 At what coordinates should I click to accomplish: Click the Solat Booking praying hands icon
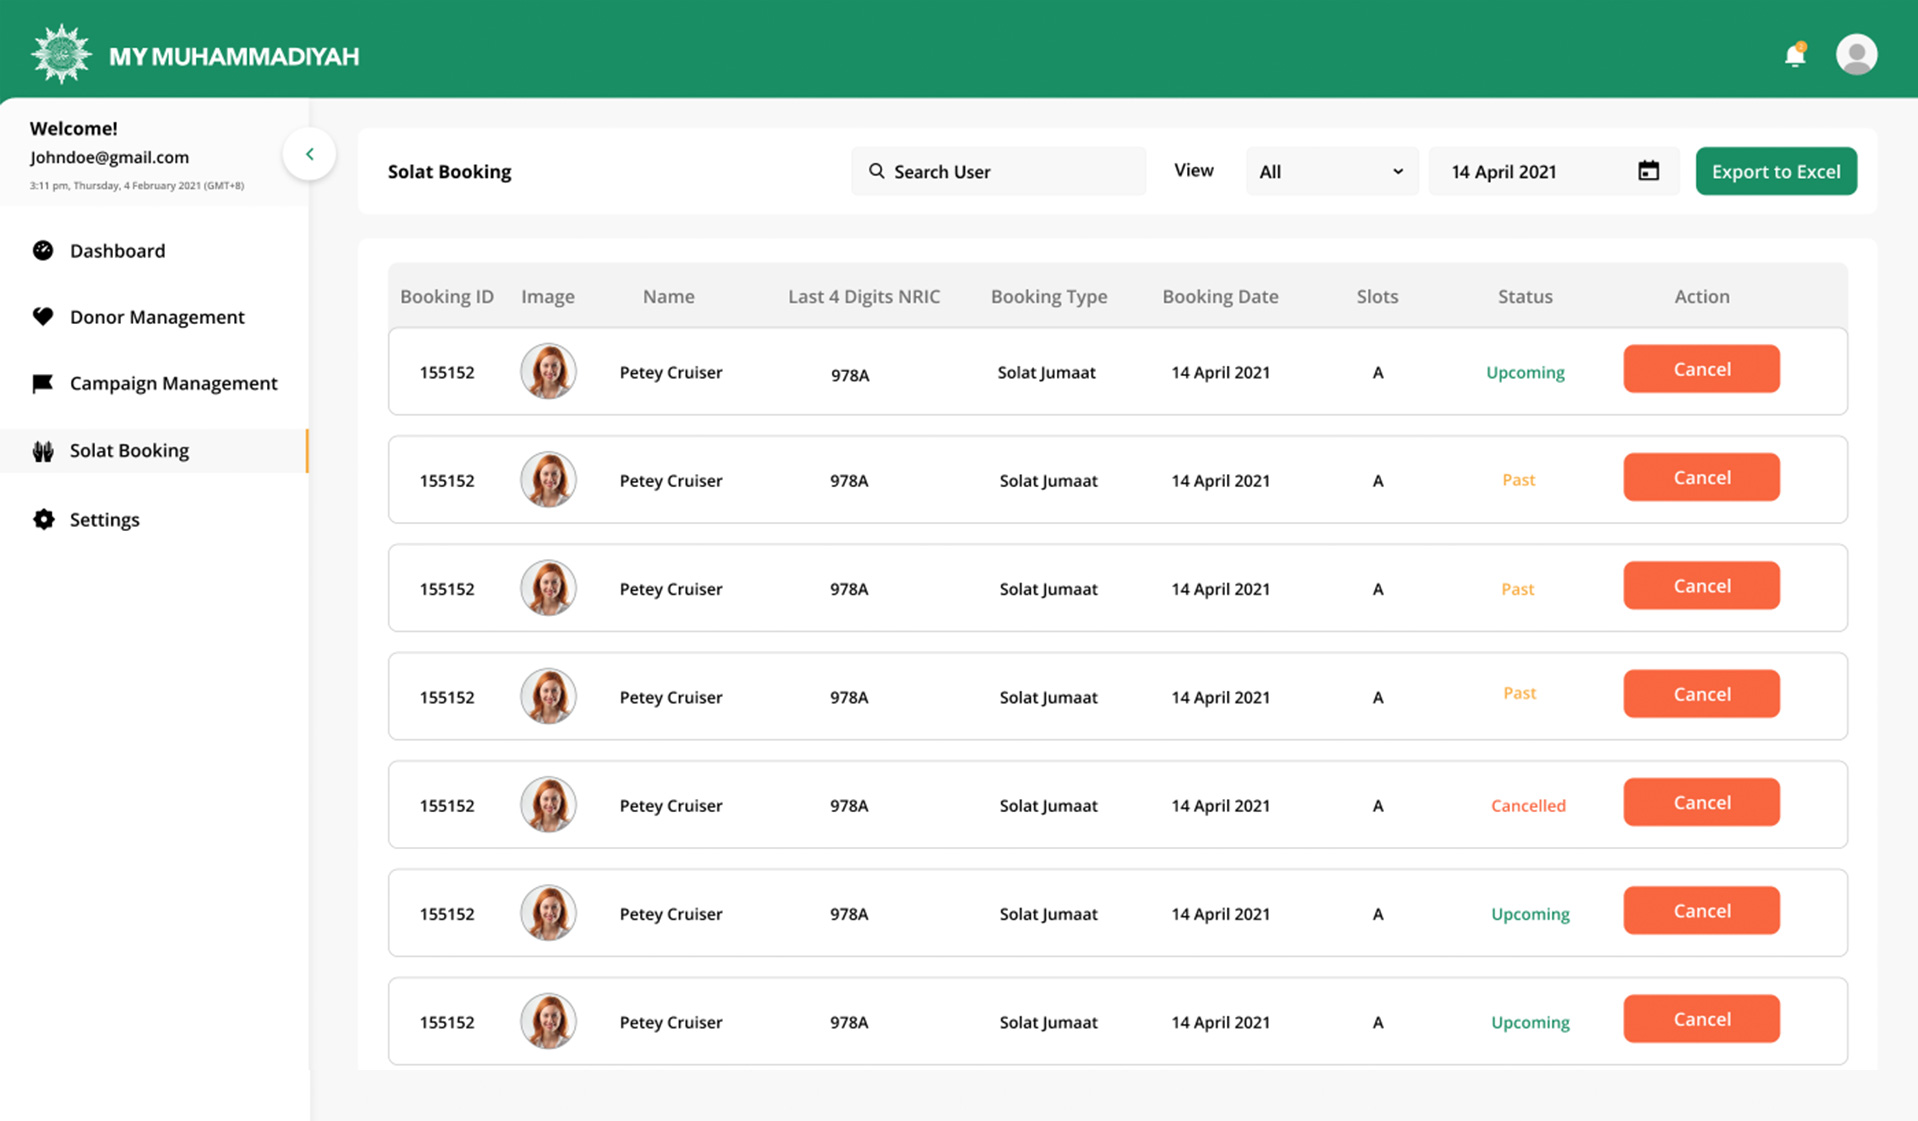(x=43, y=451)
